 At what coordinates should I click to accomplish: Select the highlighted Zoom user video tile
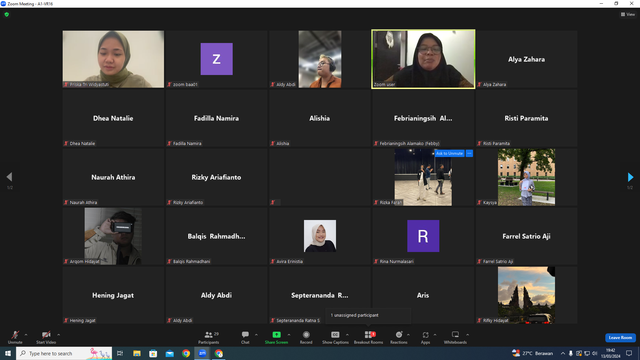(x=423, y=59)
